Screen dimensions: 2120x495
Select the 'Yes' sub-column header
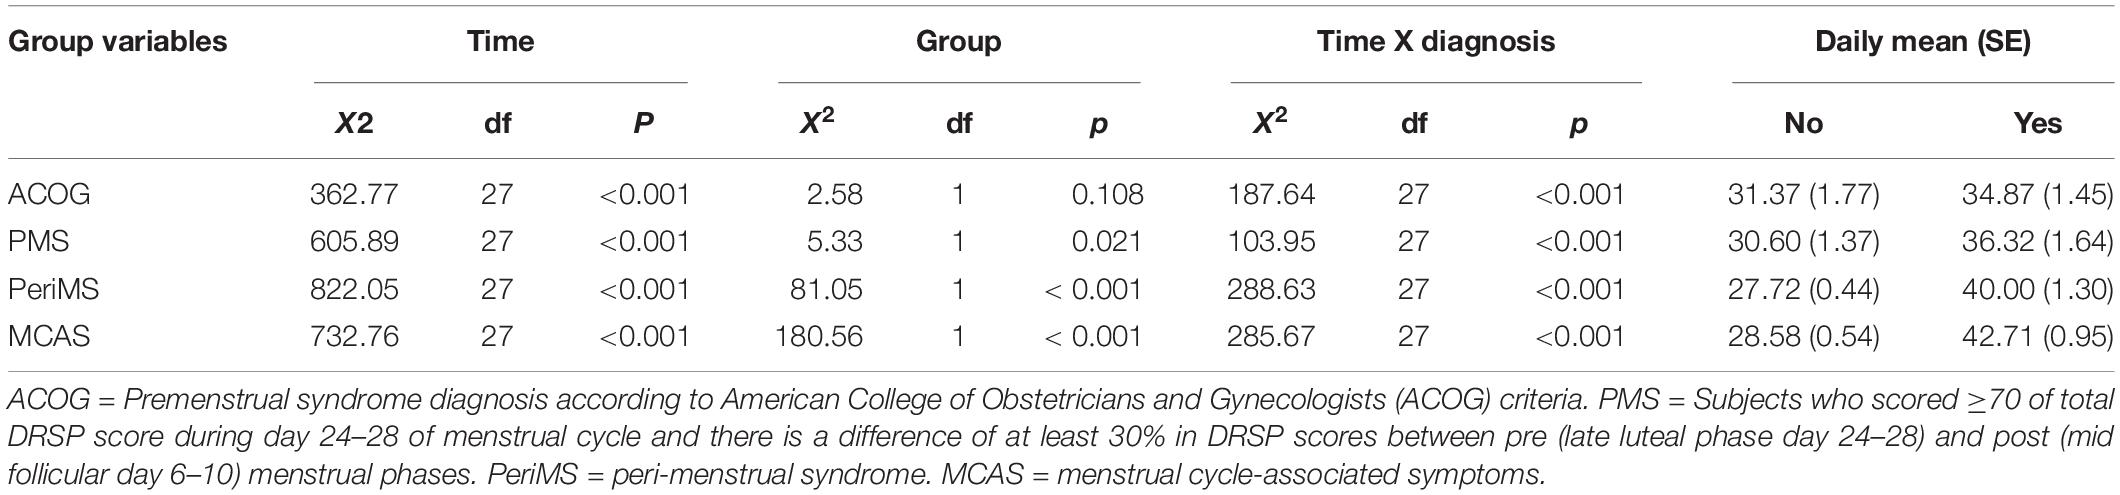[2038, 124]
